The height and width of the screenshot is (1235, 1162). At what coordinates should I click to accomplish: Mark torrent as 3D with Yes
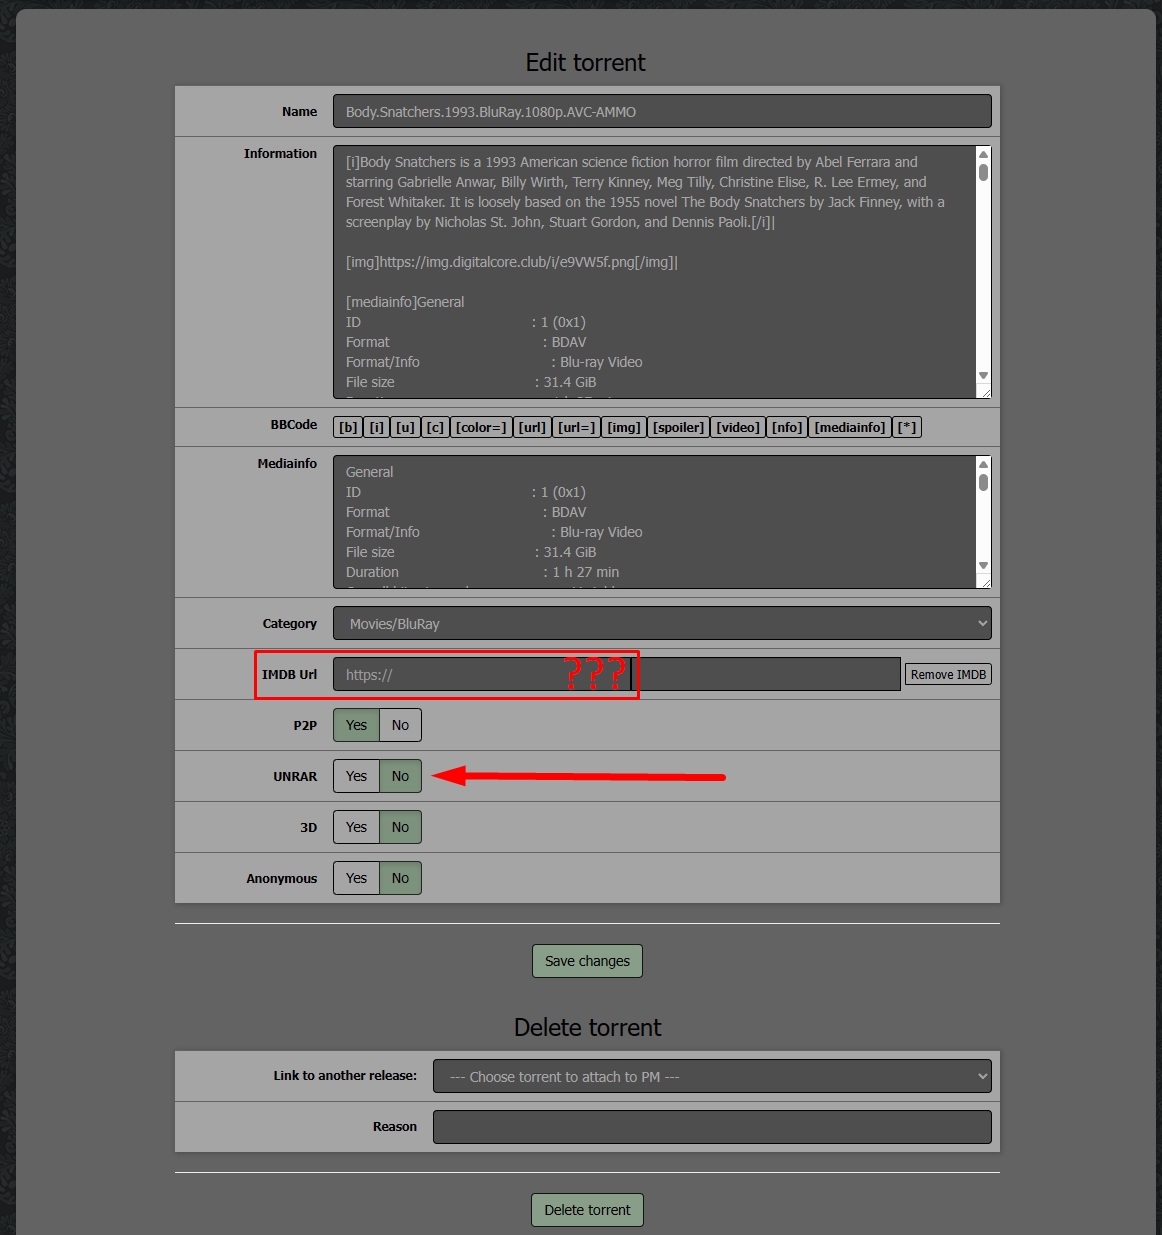coord(356,827)
